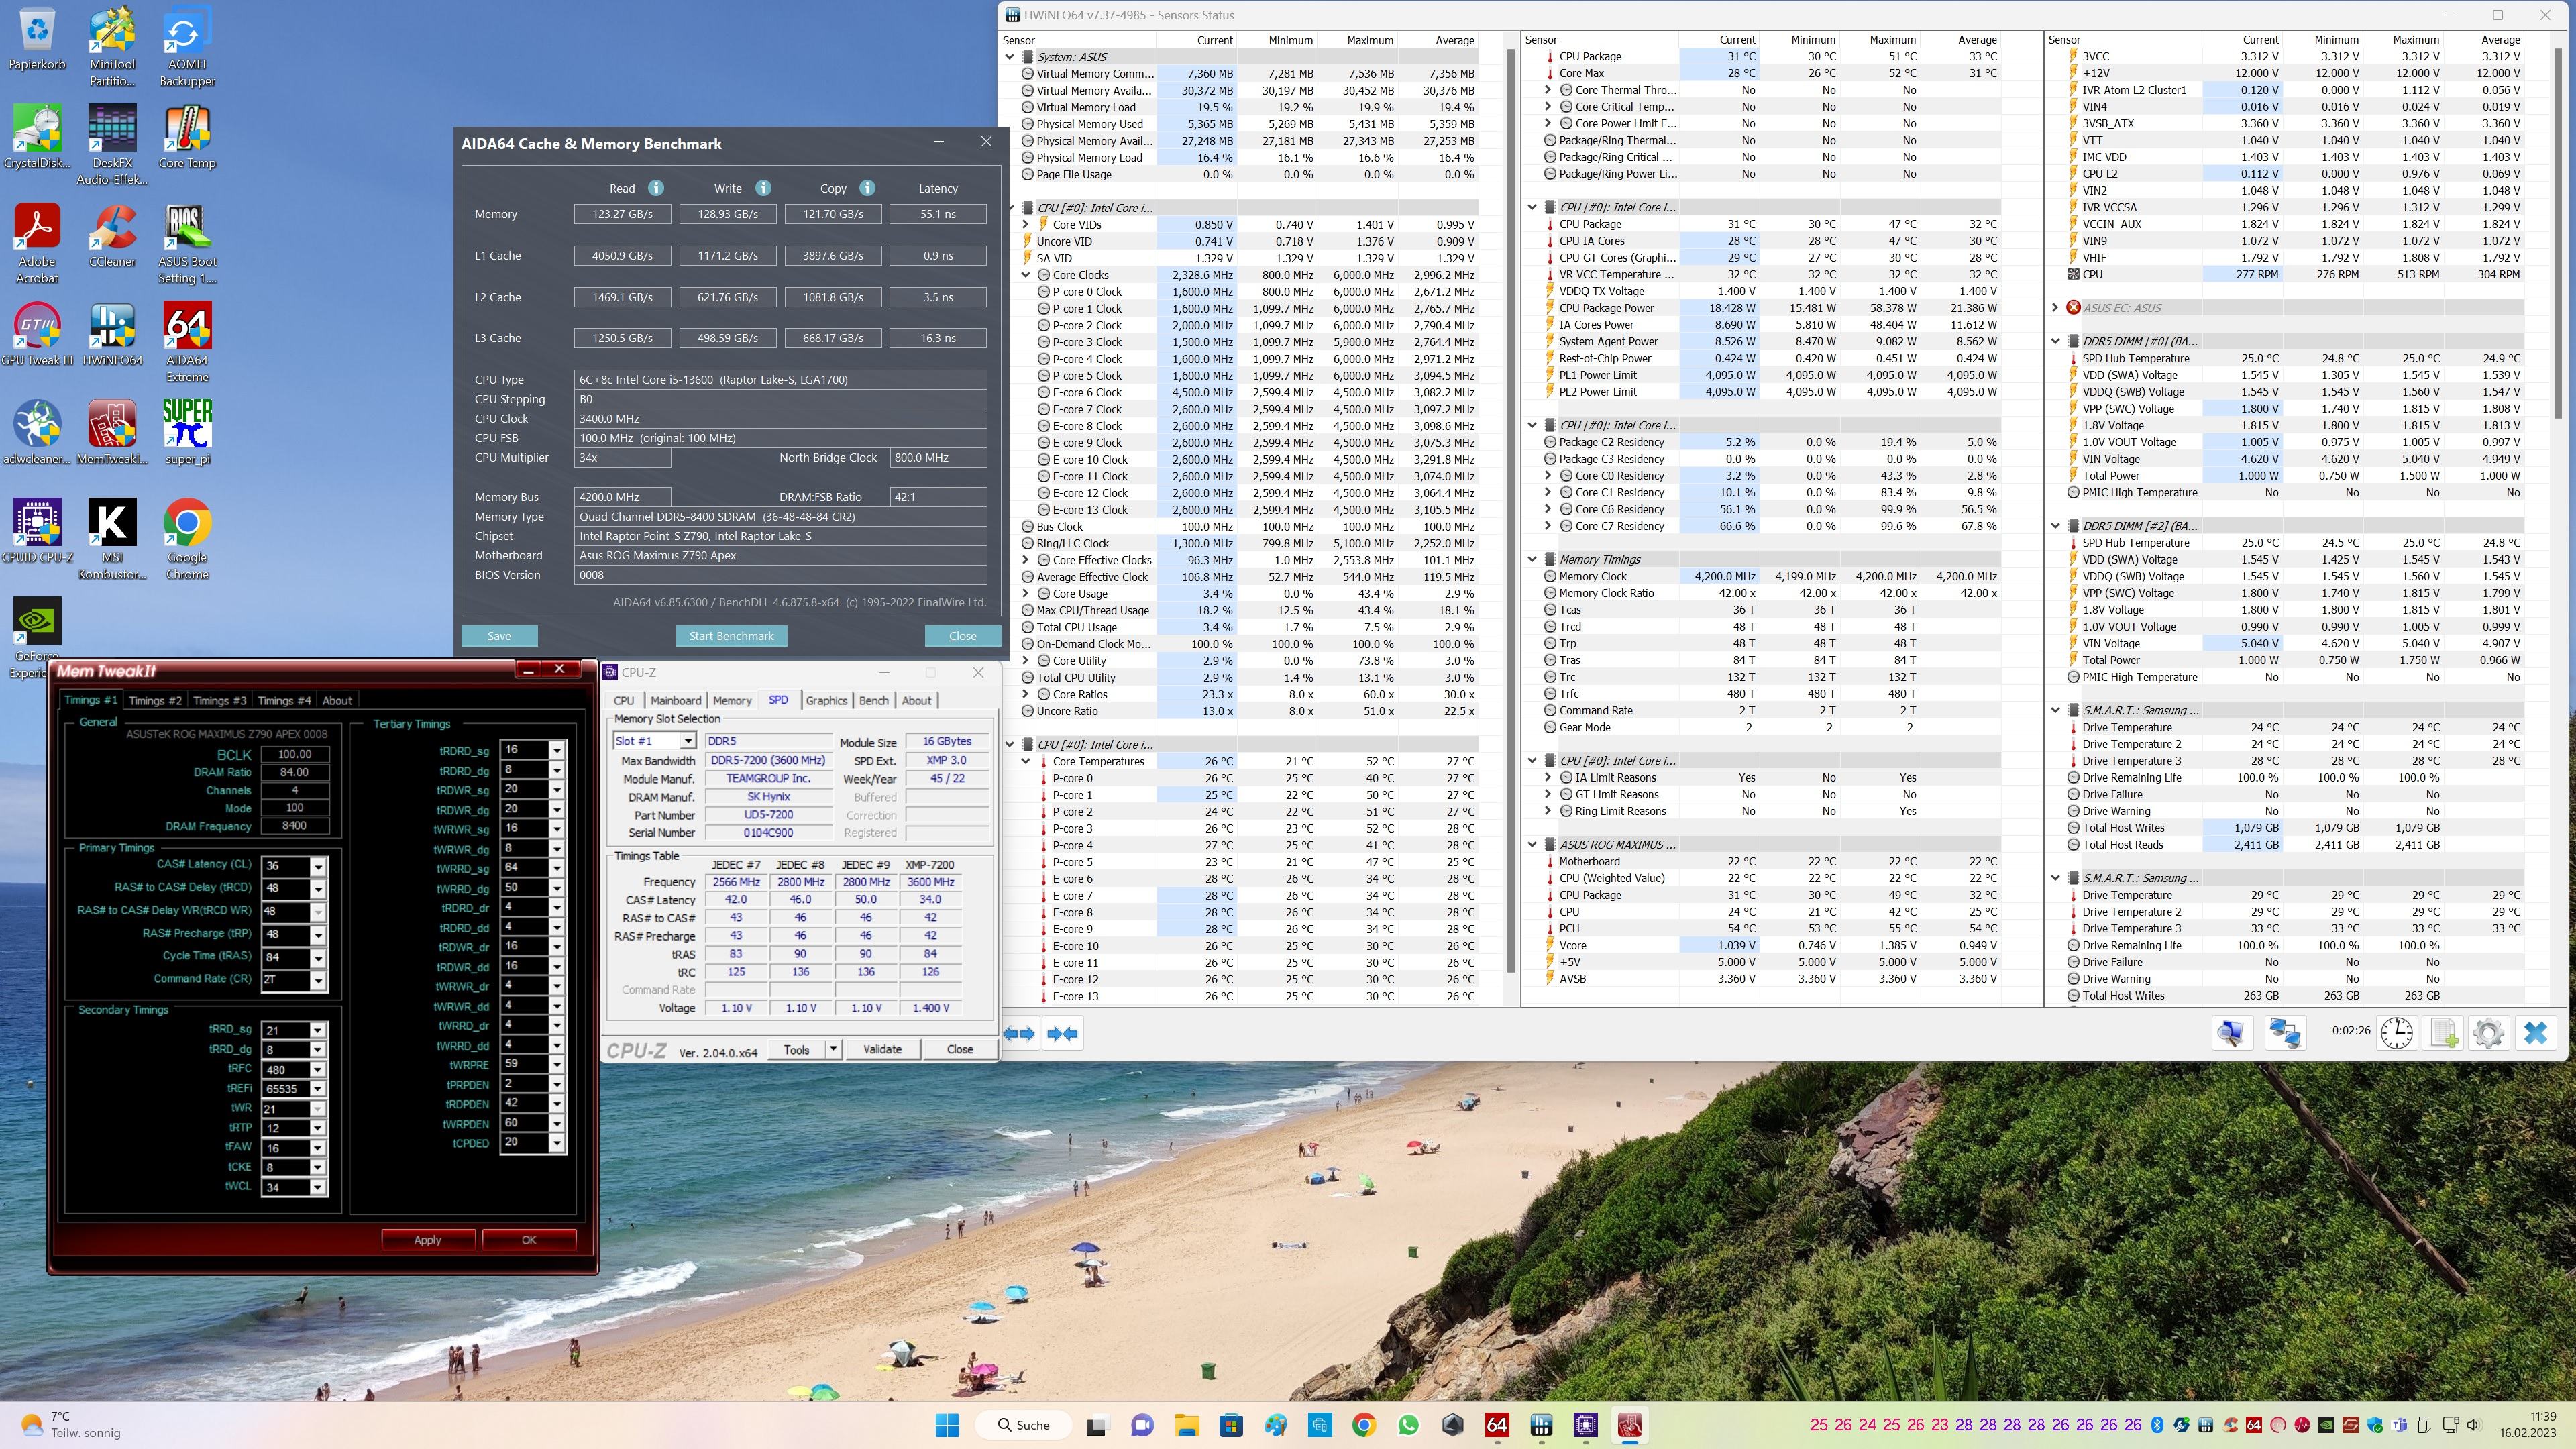The width and height of the screenshot is (2576, 1449).
Task: Click OK in MemTweakIt
Action: coord(529,1240)
